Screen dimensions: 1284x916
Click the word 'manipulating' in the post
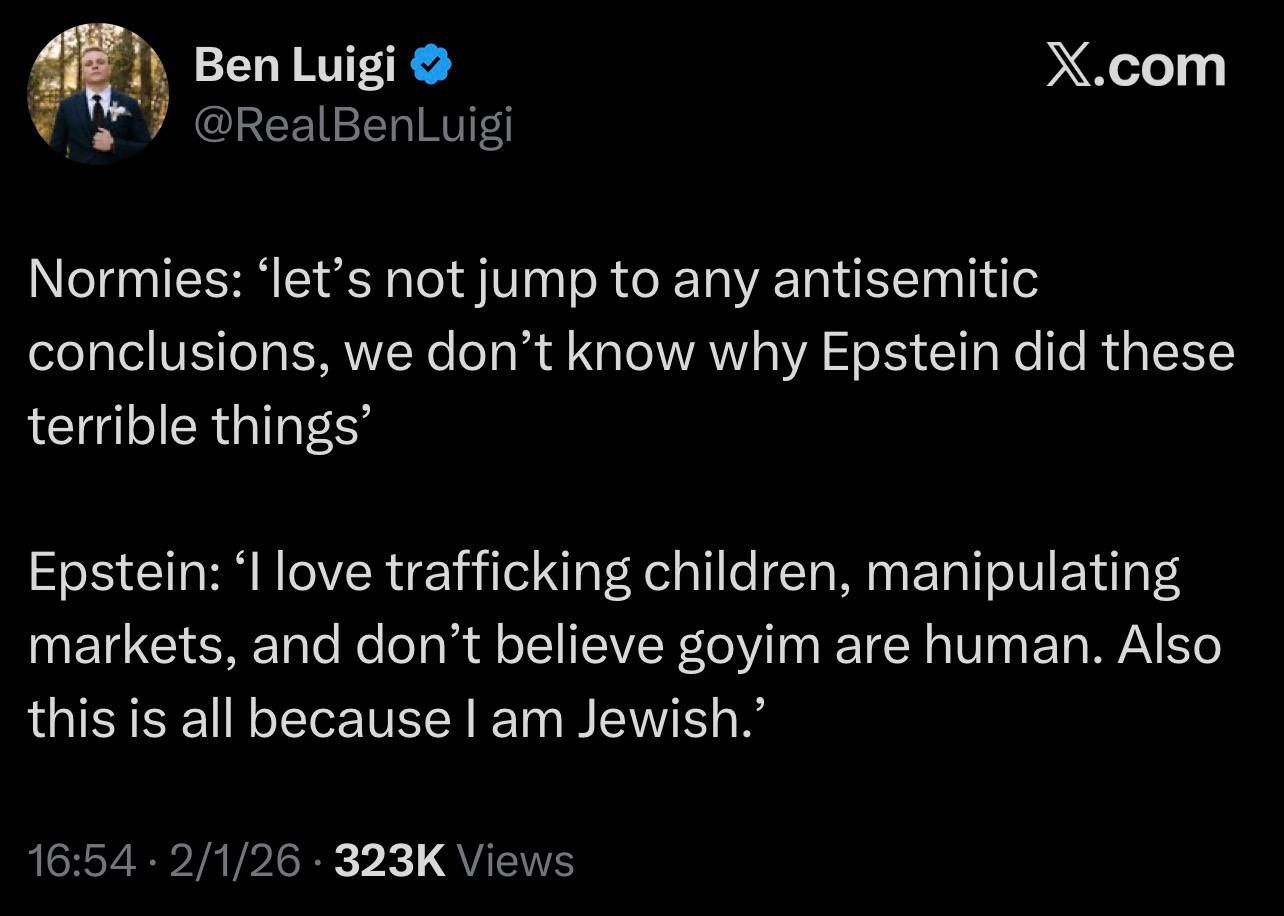pos(1023,573)
